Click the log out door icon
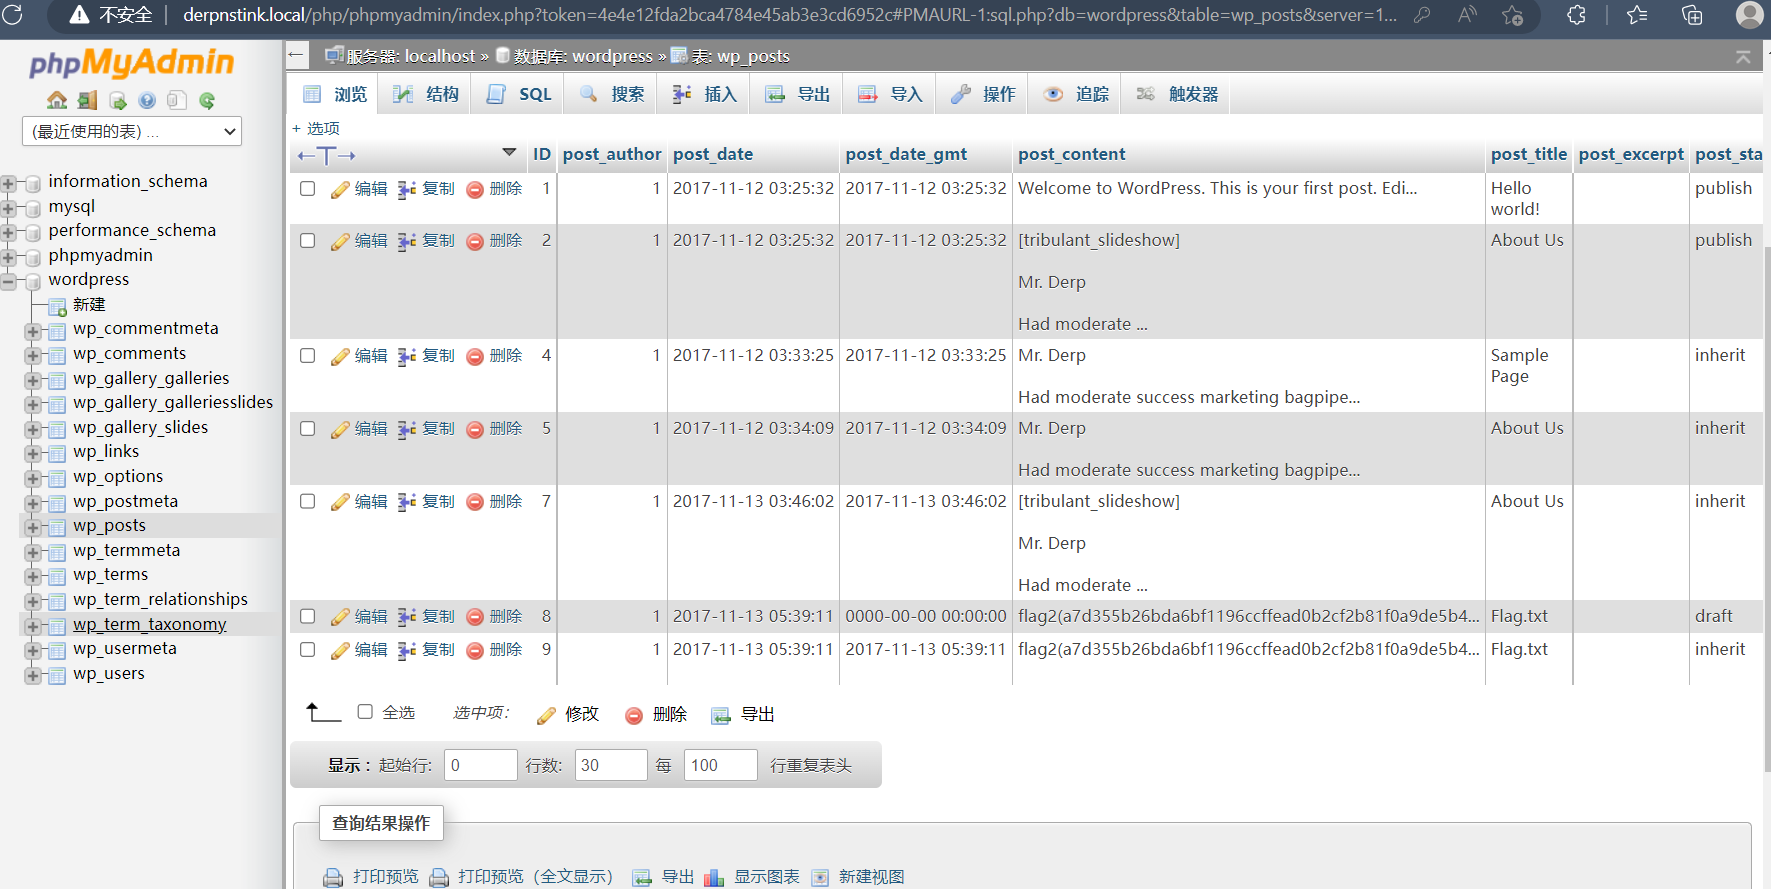Screen dimensions: 1771x889 (88, 100)
